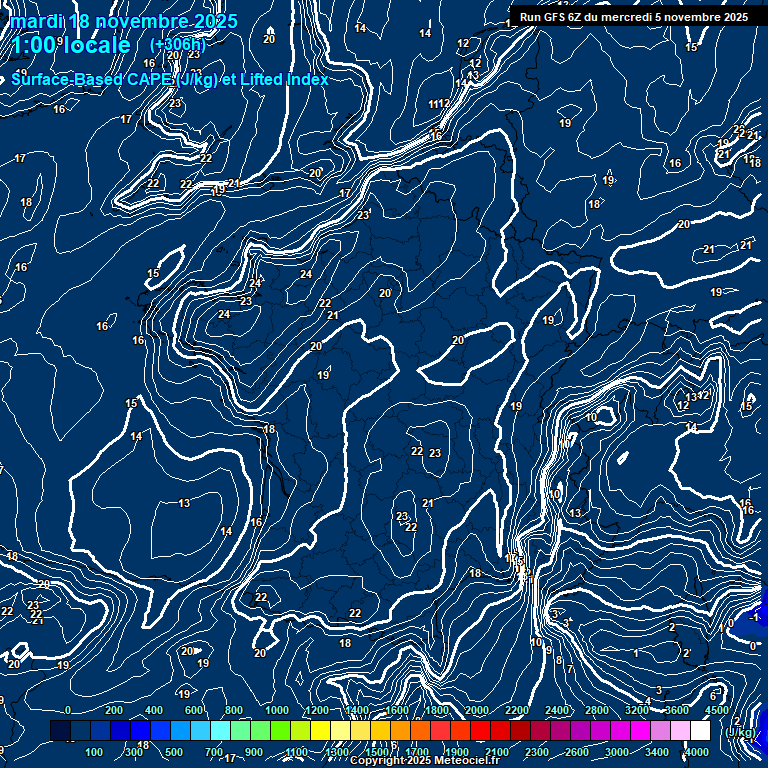Click the '-1' lifted index value in the blue area
Viewport: 768px width, 768px height.
pyautogui.click(x=755, y=617)
